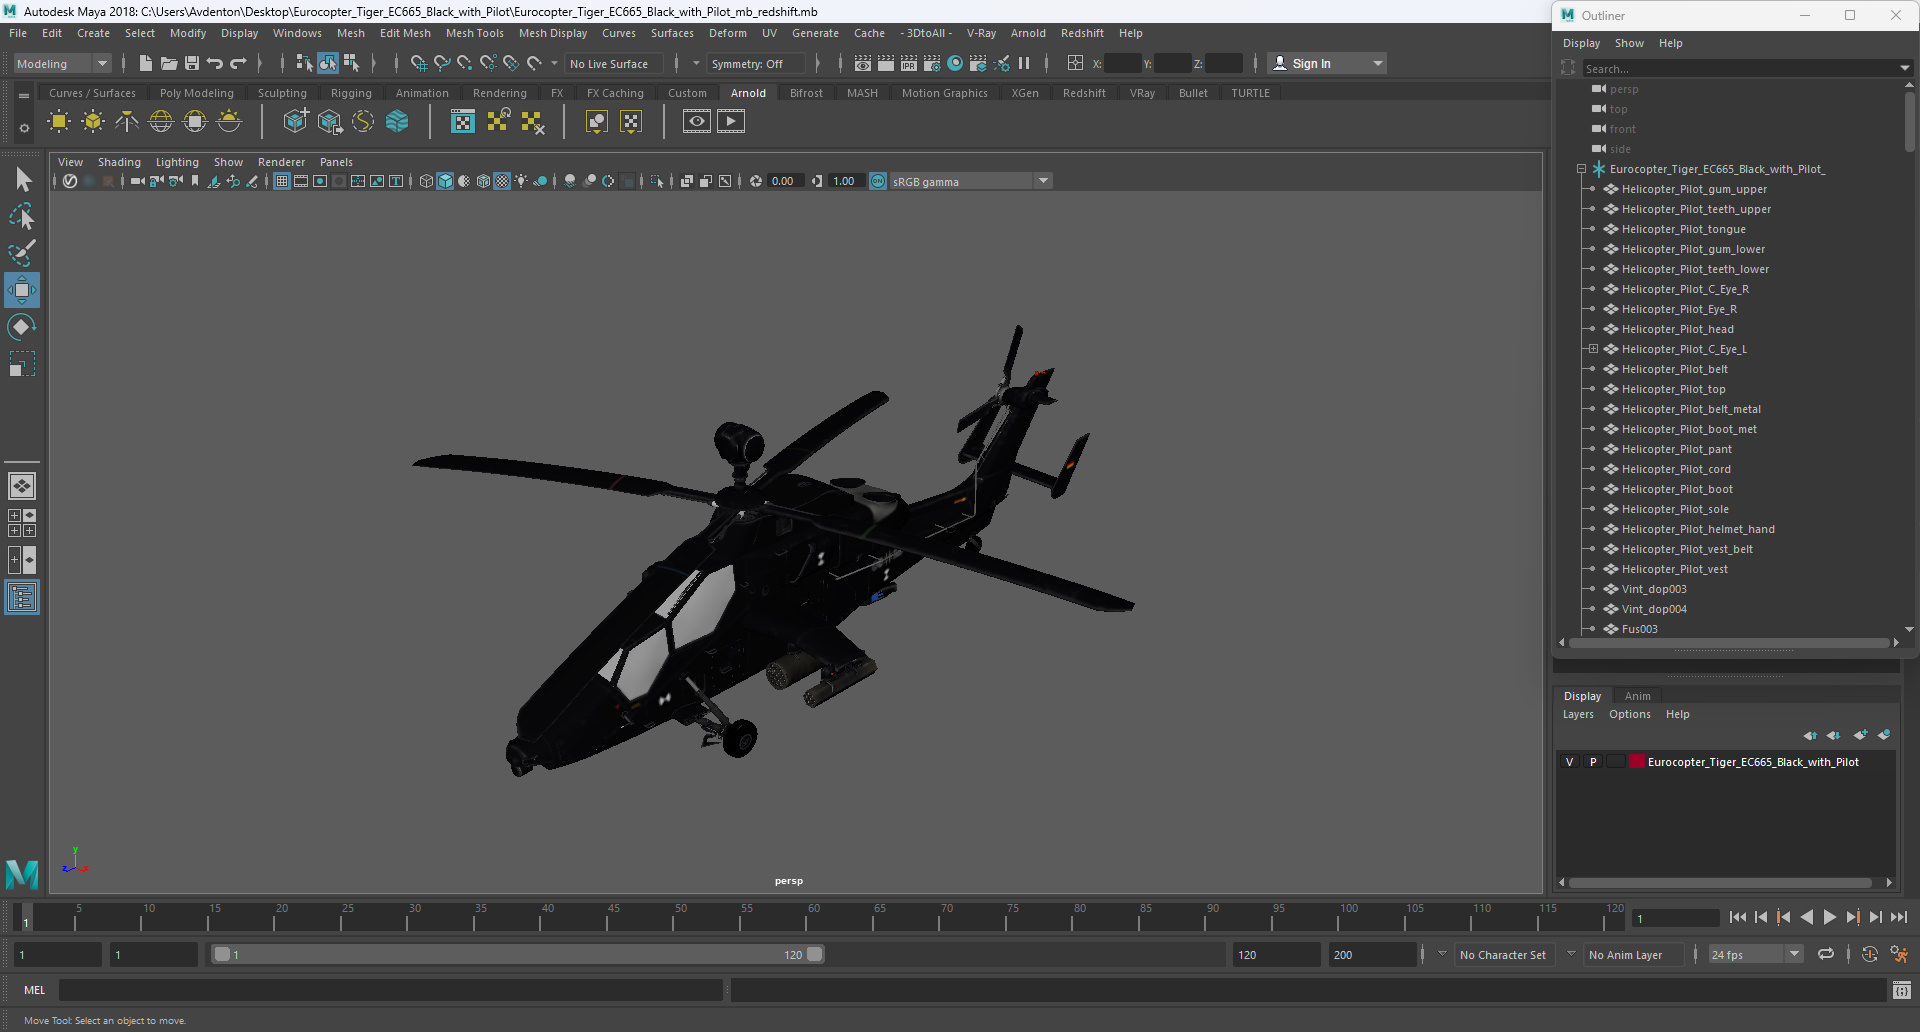Click the undo arrow icon
The width and height of the screenshot is (1920, 1032).
click(x=215, y=63)
